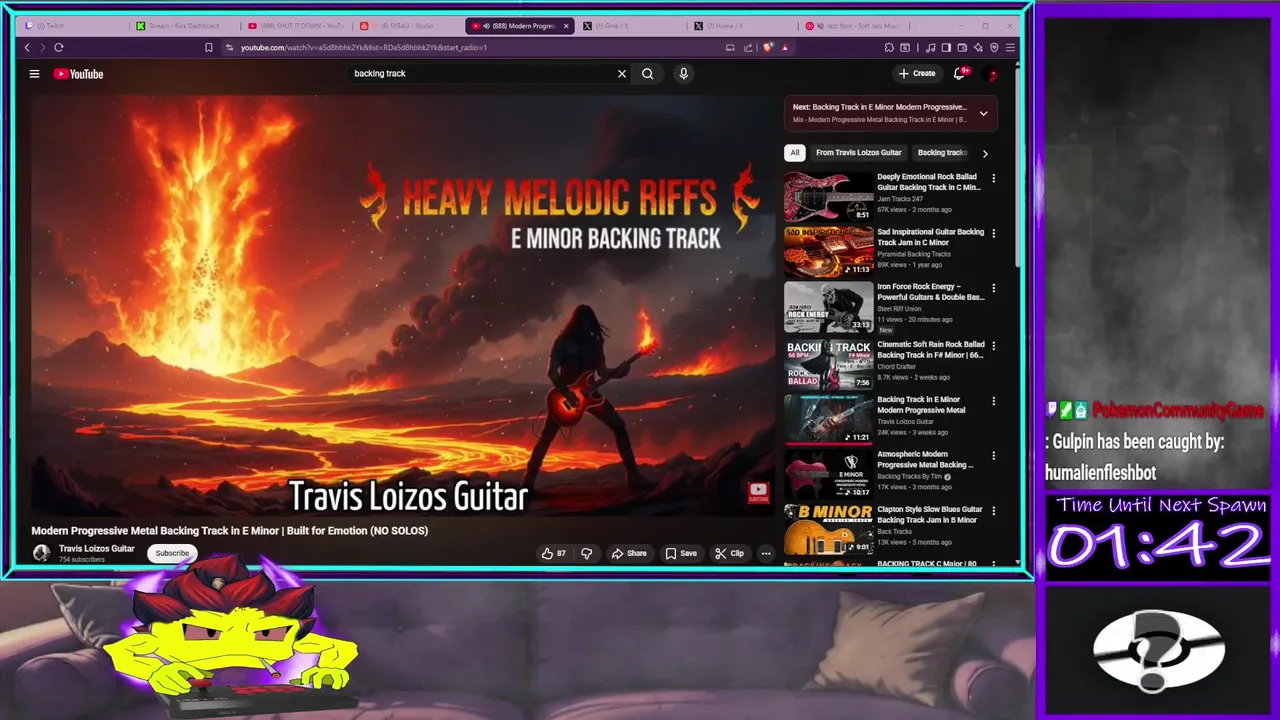Open options for Sad Inspirational Guitar Backing video
Image resolution: width=1280 pixels, height=720 pixels.
click(993, 233)
